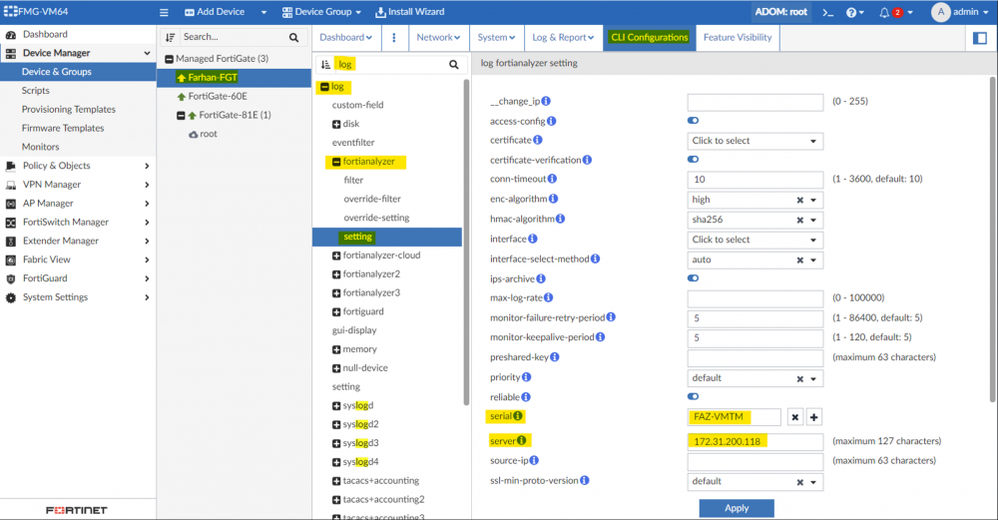Screen dimensions: 998x520
Task: Expand the disk tree node
Action: click(336, 124)
